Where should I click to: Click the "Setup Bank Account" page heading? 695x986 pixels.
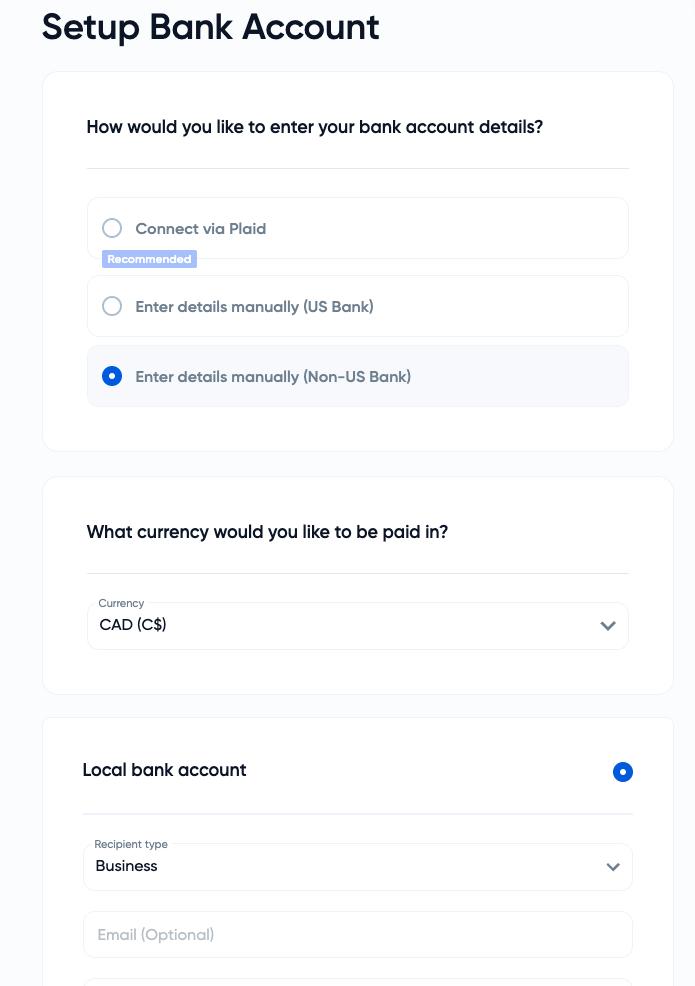[x=211, y=27]
